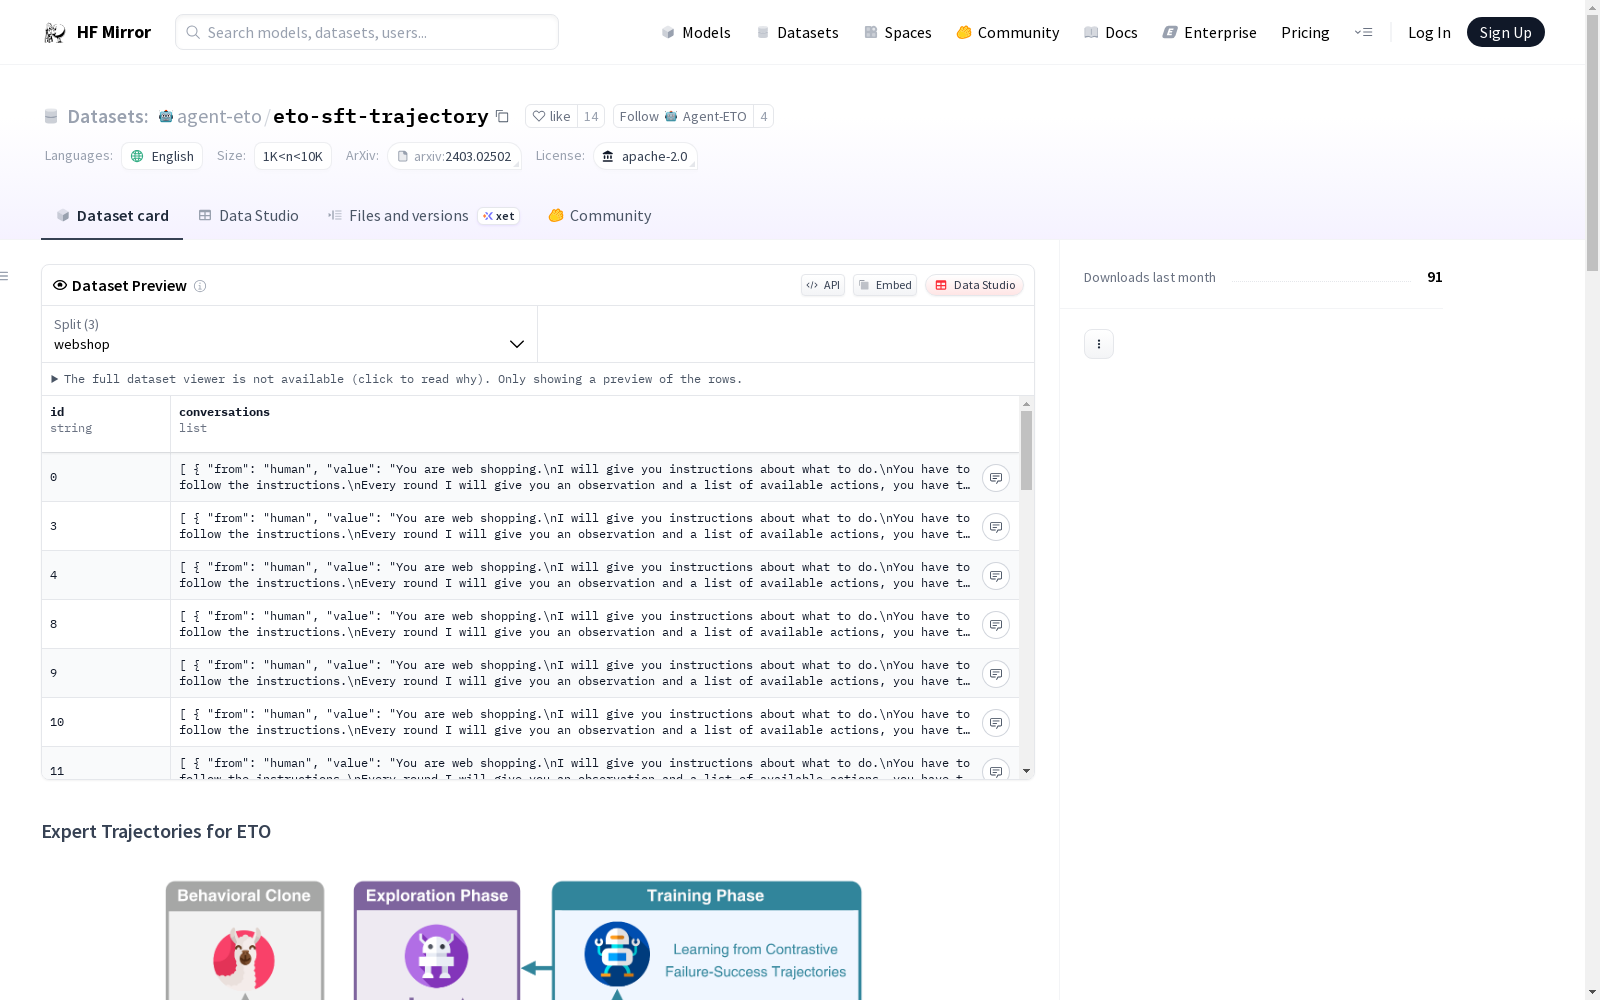View the Pricing page

tap(1305, 33)
